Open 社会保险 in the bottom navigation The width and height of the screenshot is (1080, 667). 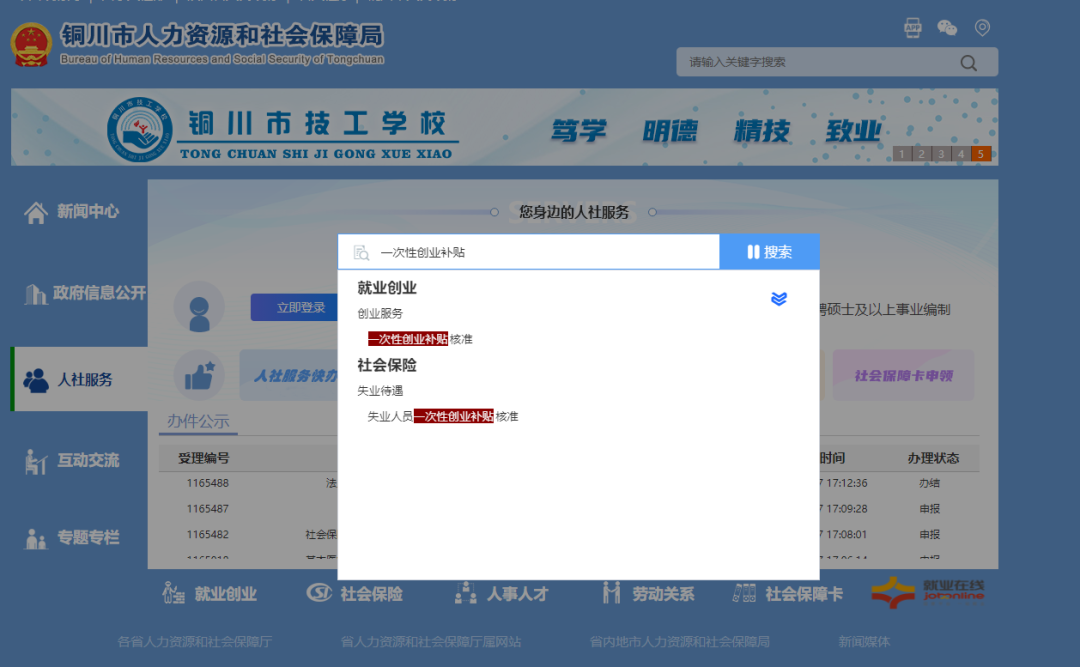click(x=371, y=594)
